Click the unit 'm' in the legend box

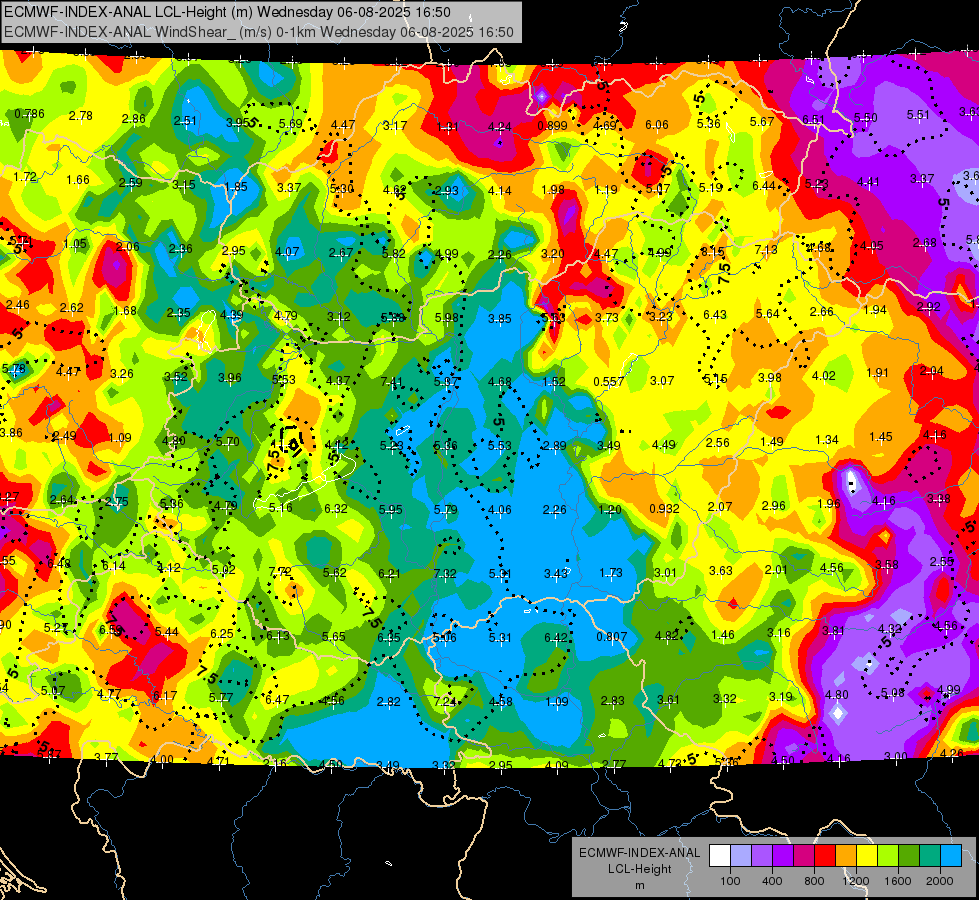pyautogui.click(x=639, y=885)
